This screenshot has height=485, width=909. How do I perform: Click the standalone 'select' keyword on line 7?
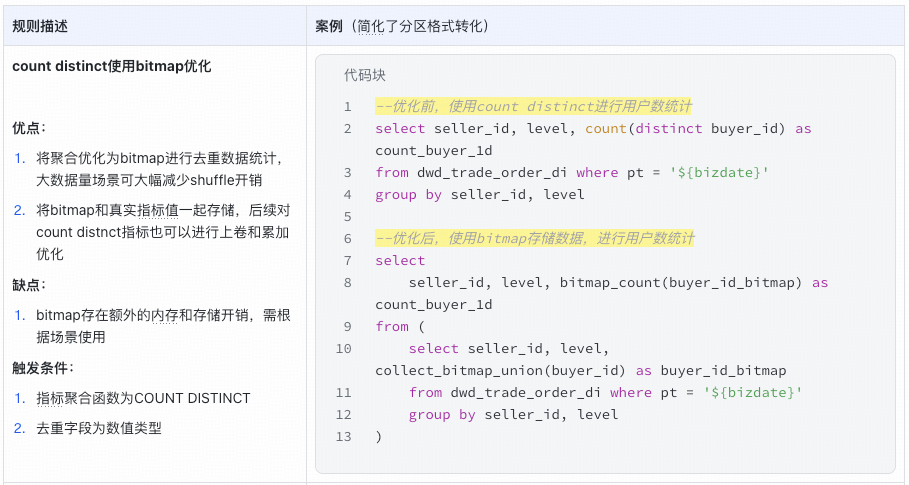[x=400, y=261]
